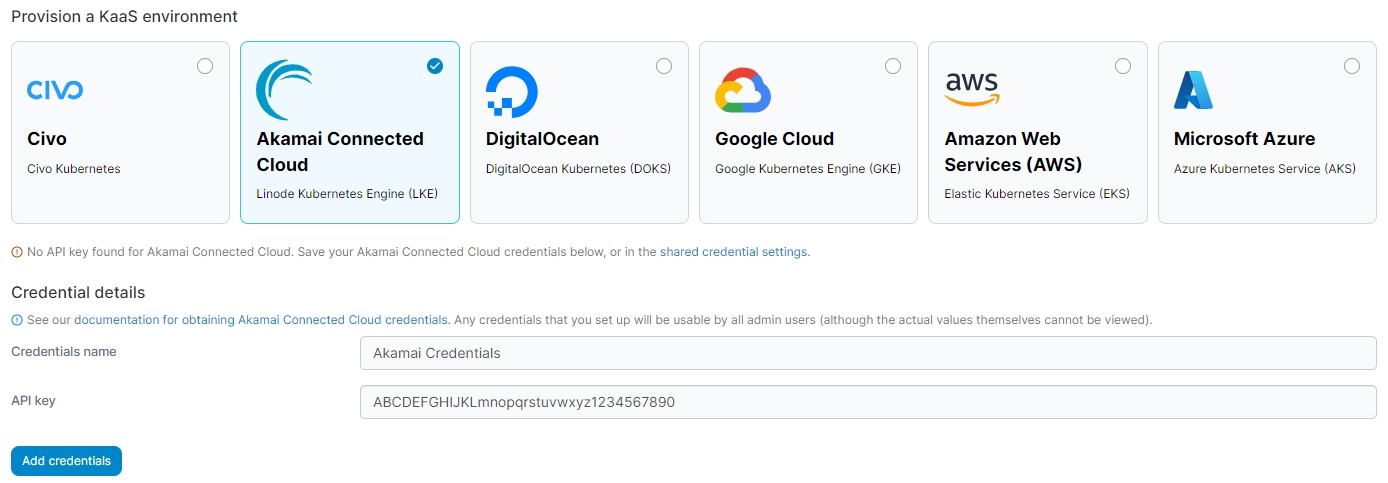Select the DigitalOcean radio button
1388x483 pixels.
coord(664,66)
